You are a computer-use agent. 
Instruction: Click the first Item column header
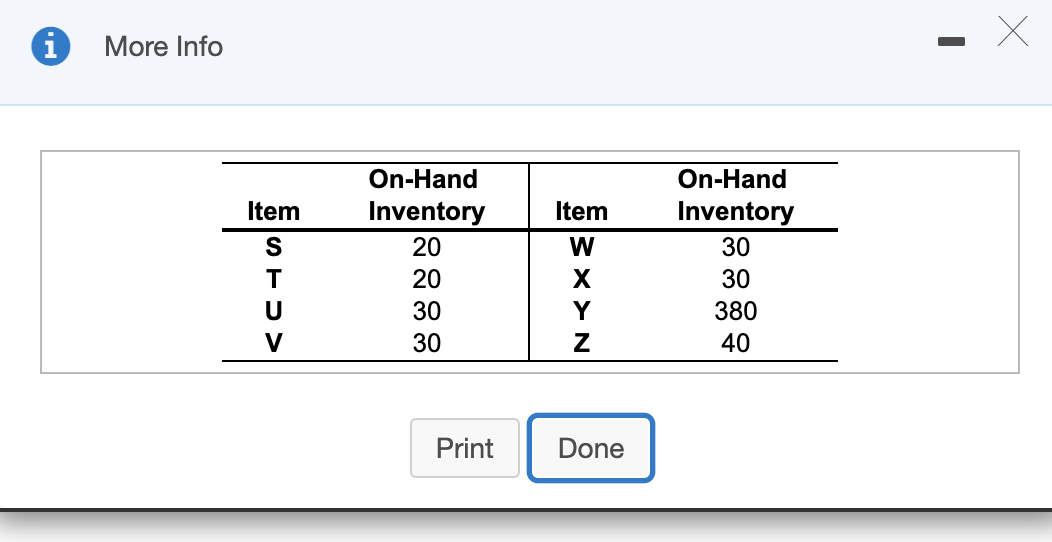pyautogui.click(x=274, y=211)
